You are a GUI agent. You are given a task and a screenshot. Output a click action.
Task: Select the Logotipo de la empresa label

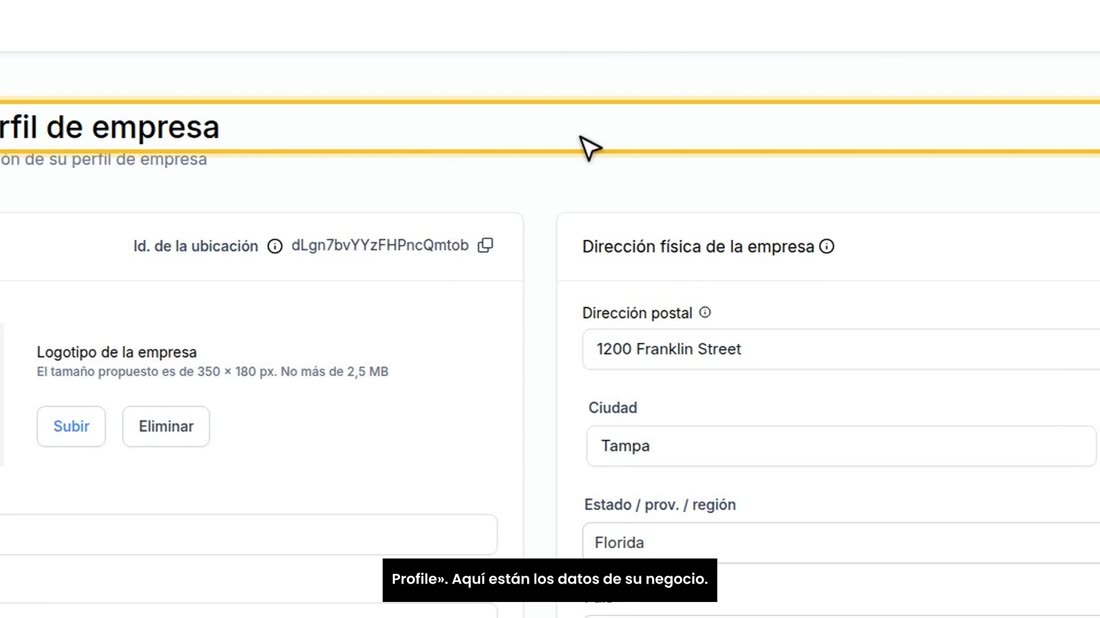116,352
